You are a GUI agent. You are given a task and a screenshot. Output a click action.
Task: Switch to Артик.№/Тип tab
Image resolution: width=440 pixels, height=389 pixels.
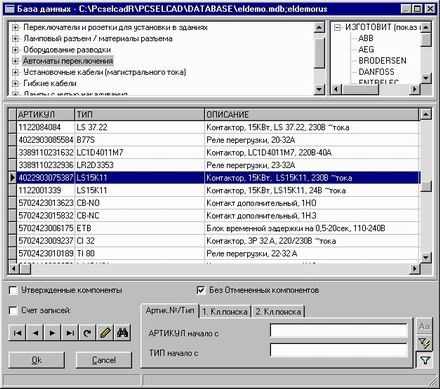click(170, 310)
